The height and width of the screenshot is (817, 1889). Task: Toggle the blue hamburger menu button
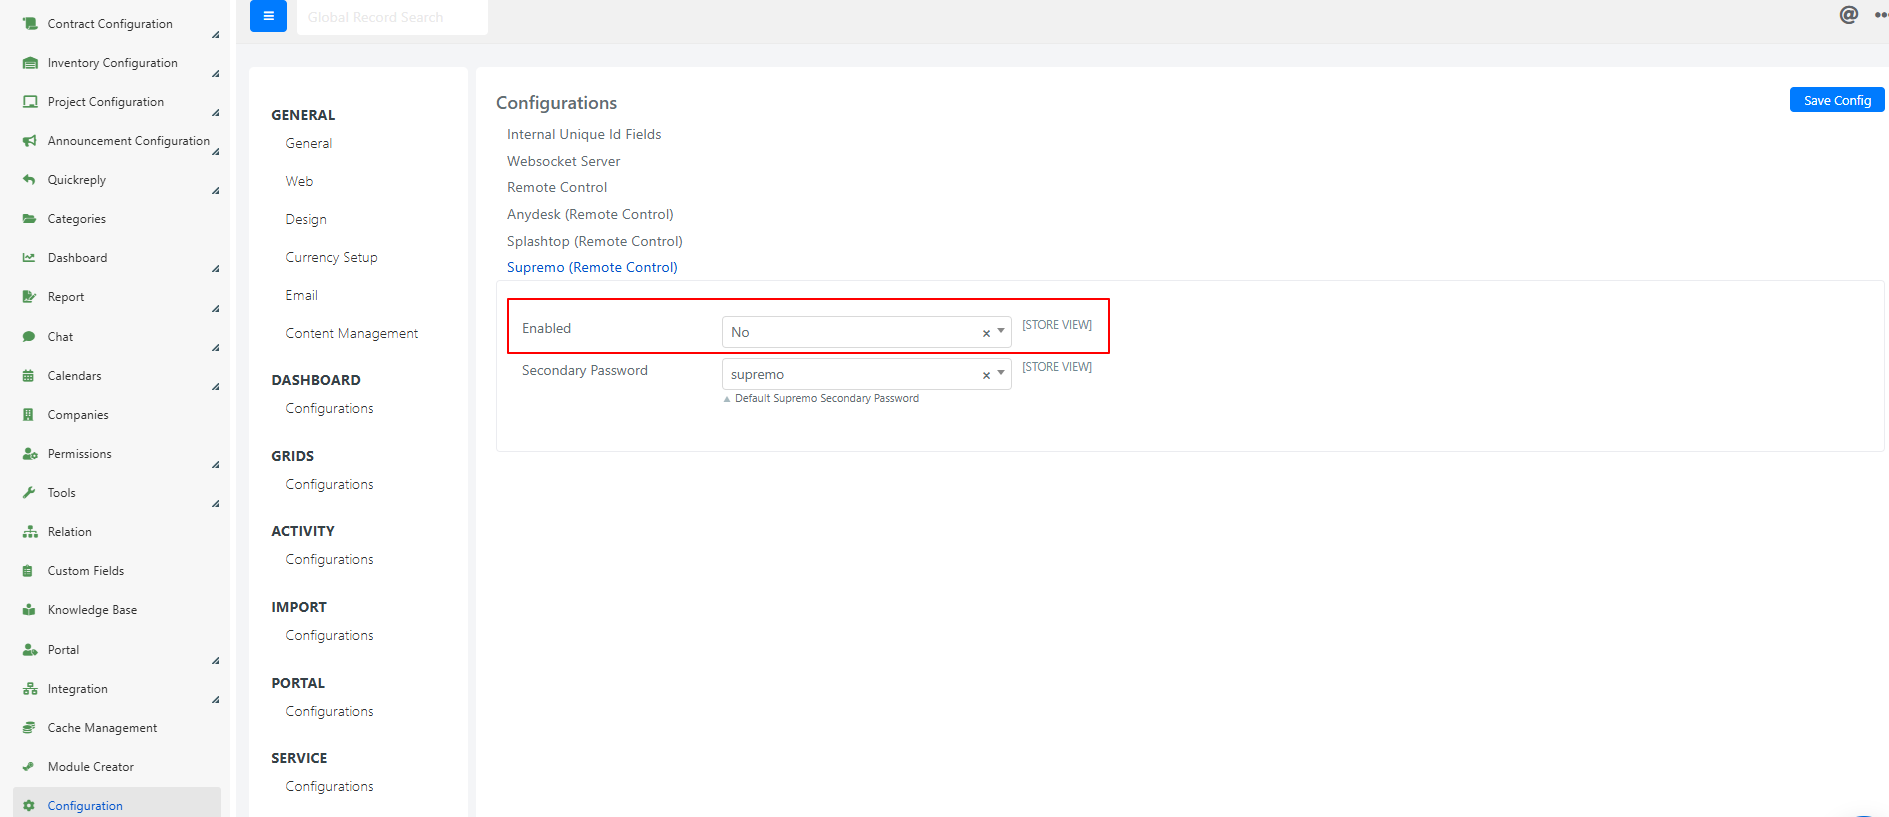point(268,16)
